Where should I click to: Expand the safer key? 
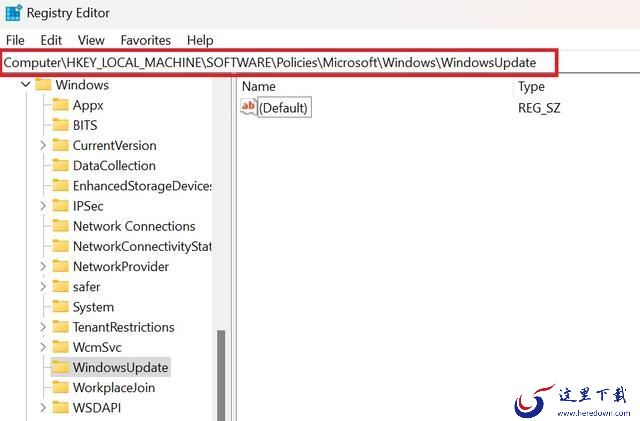(43, 287)
